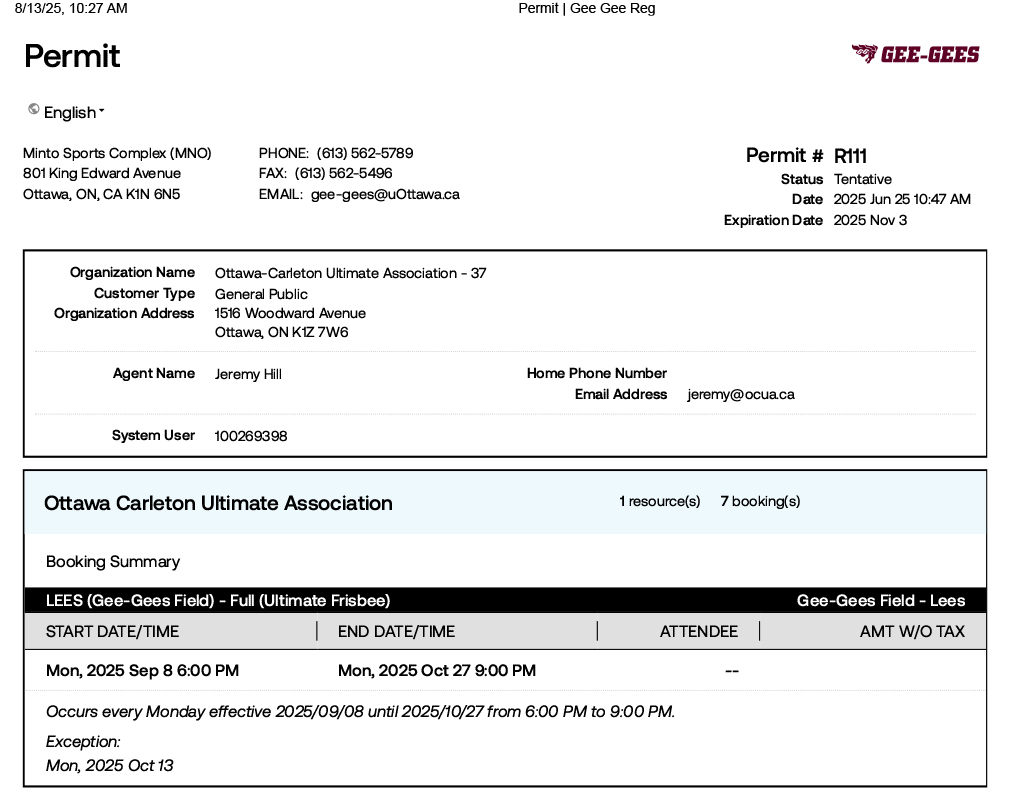The height and width of the screenshot is (792, 1020).
Task: Click the globe icon beside English
Action: (x=34, y=109)
